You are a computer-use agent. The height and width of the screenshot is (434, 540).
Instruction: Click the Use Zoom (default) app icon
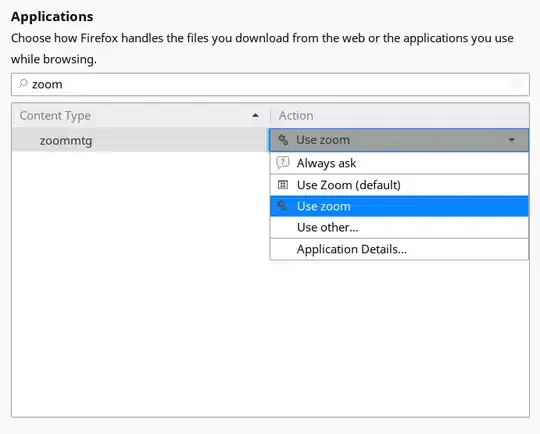click(x=283, y=185)
